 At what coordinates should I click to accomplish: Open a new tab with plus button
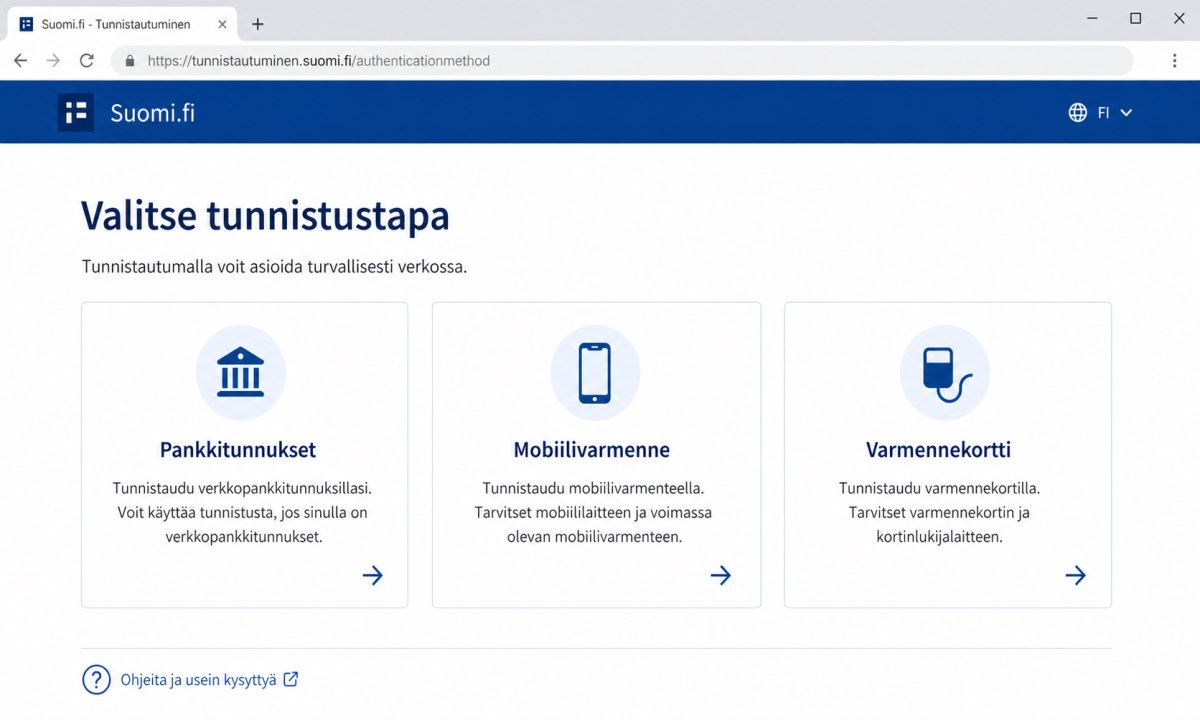pos(257,24)
